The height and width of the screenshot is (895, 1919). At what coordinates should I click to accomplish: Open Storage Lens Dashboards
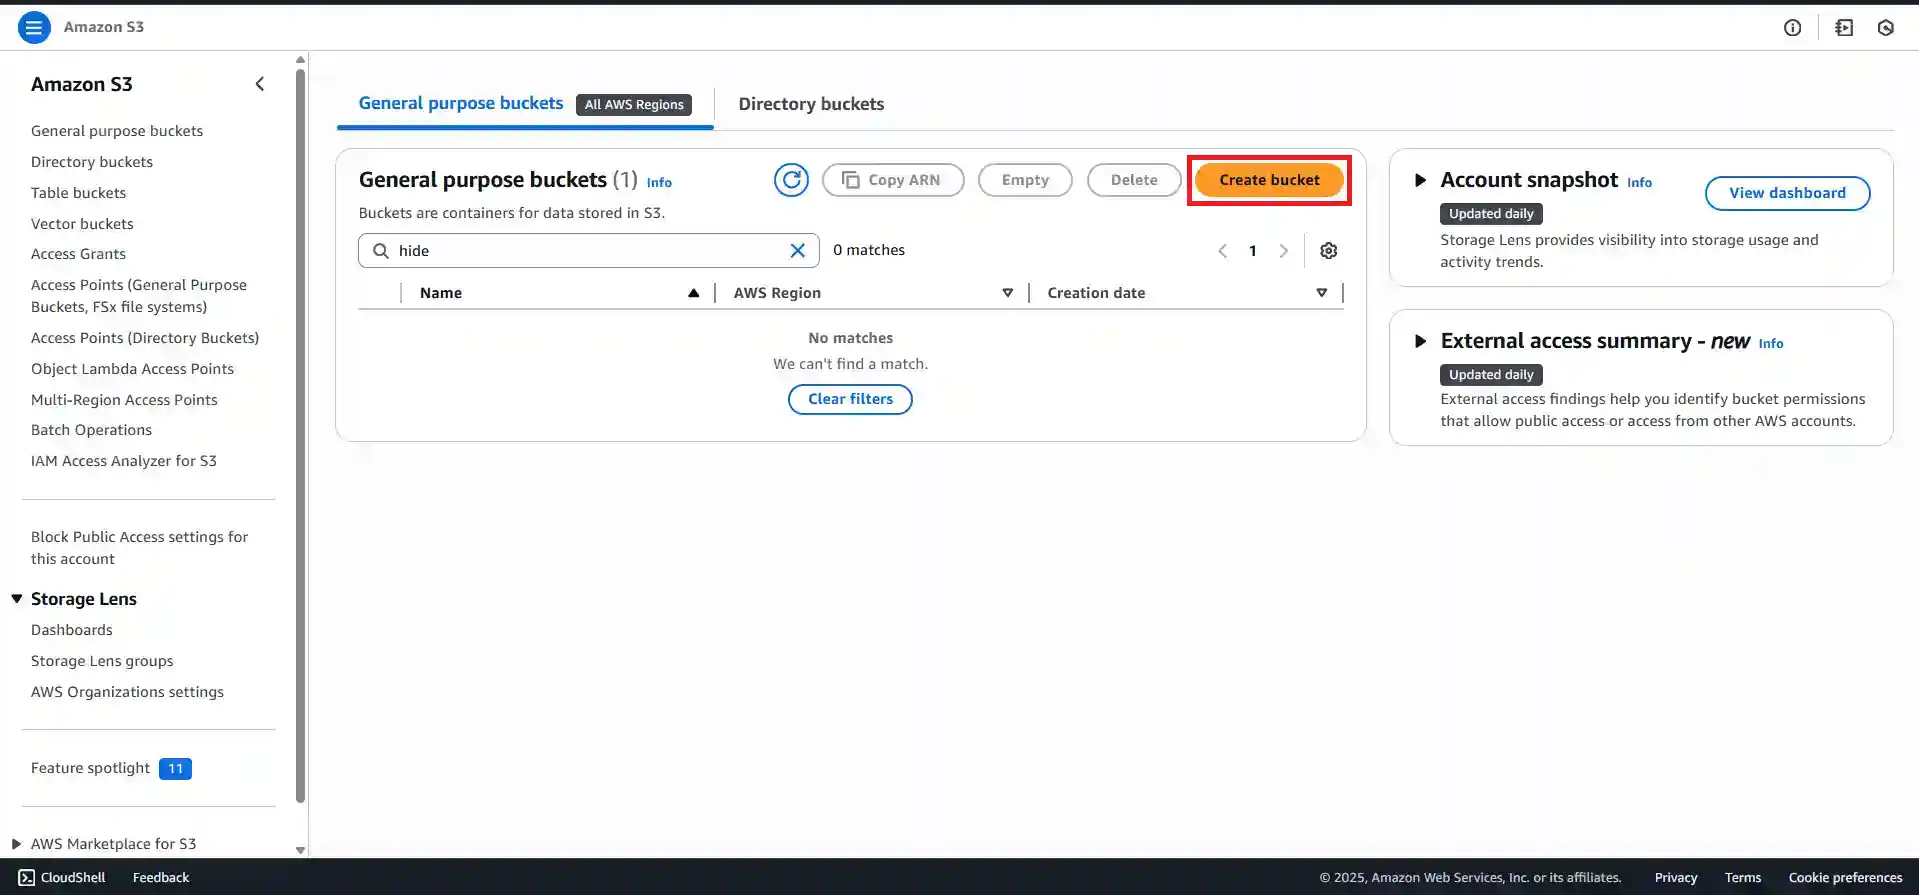click(72, 630)
